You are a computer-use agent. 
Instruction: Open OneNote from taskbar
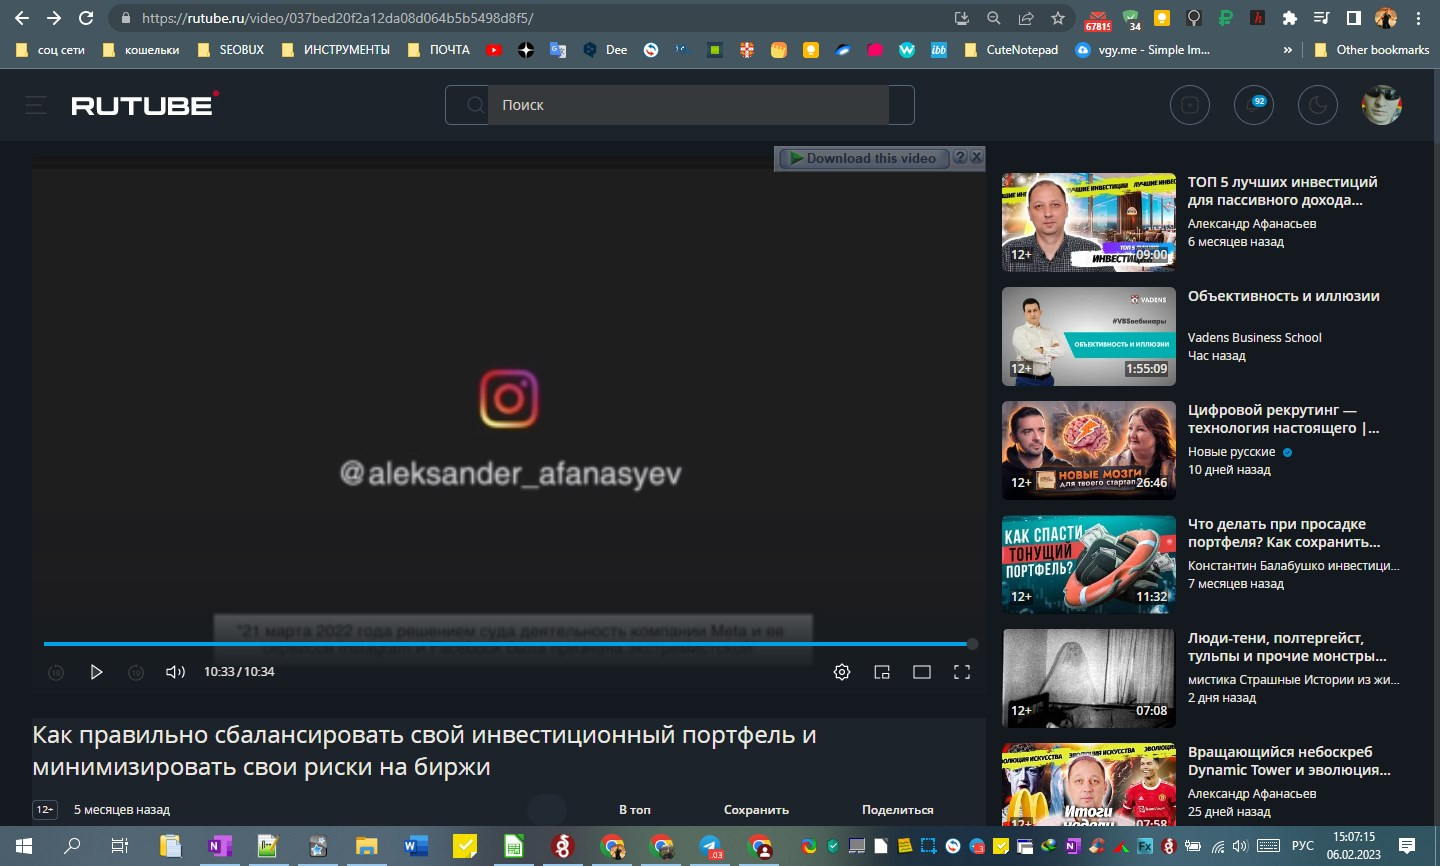[218, 846]
